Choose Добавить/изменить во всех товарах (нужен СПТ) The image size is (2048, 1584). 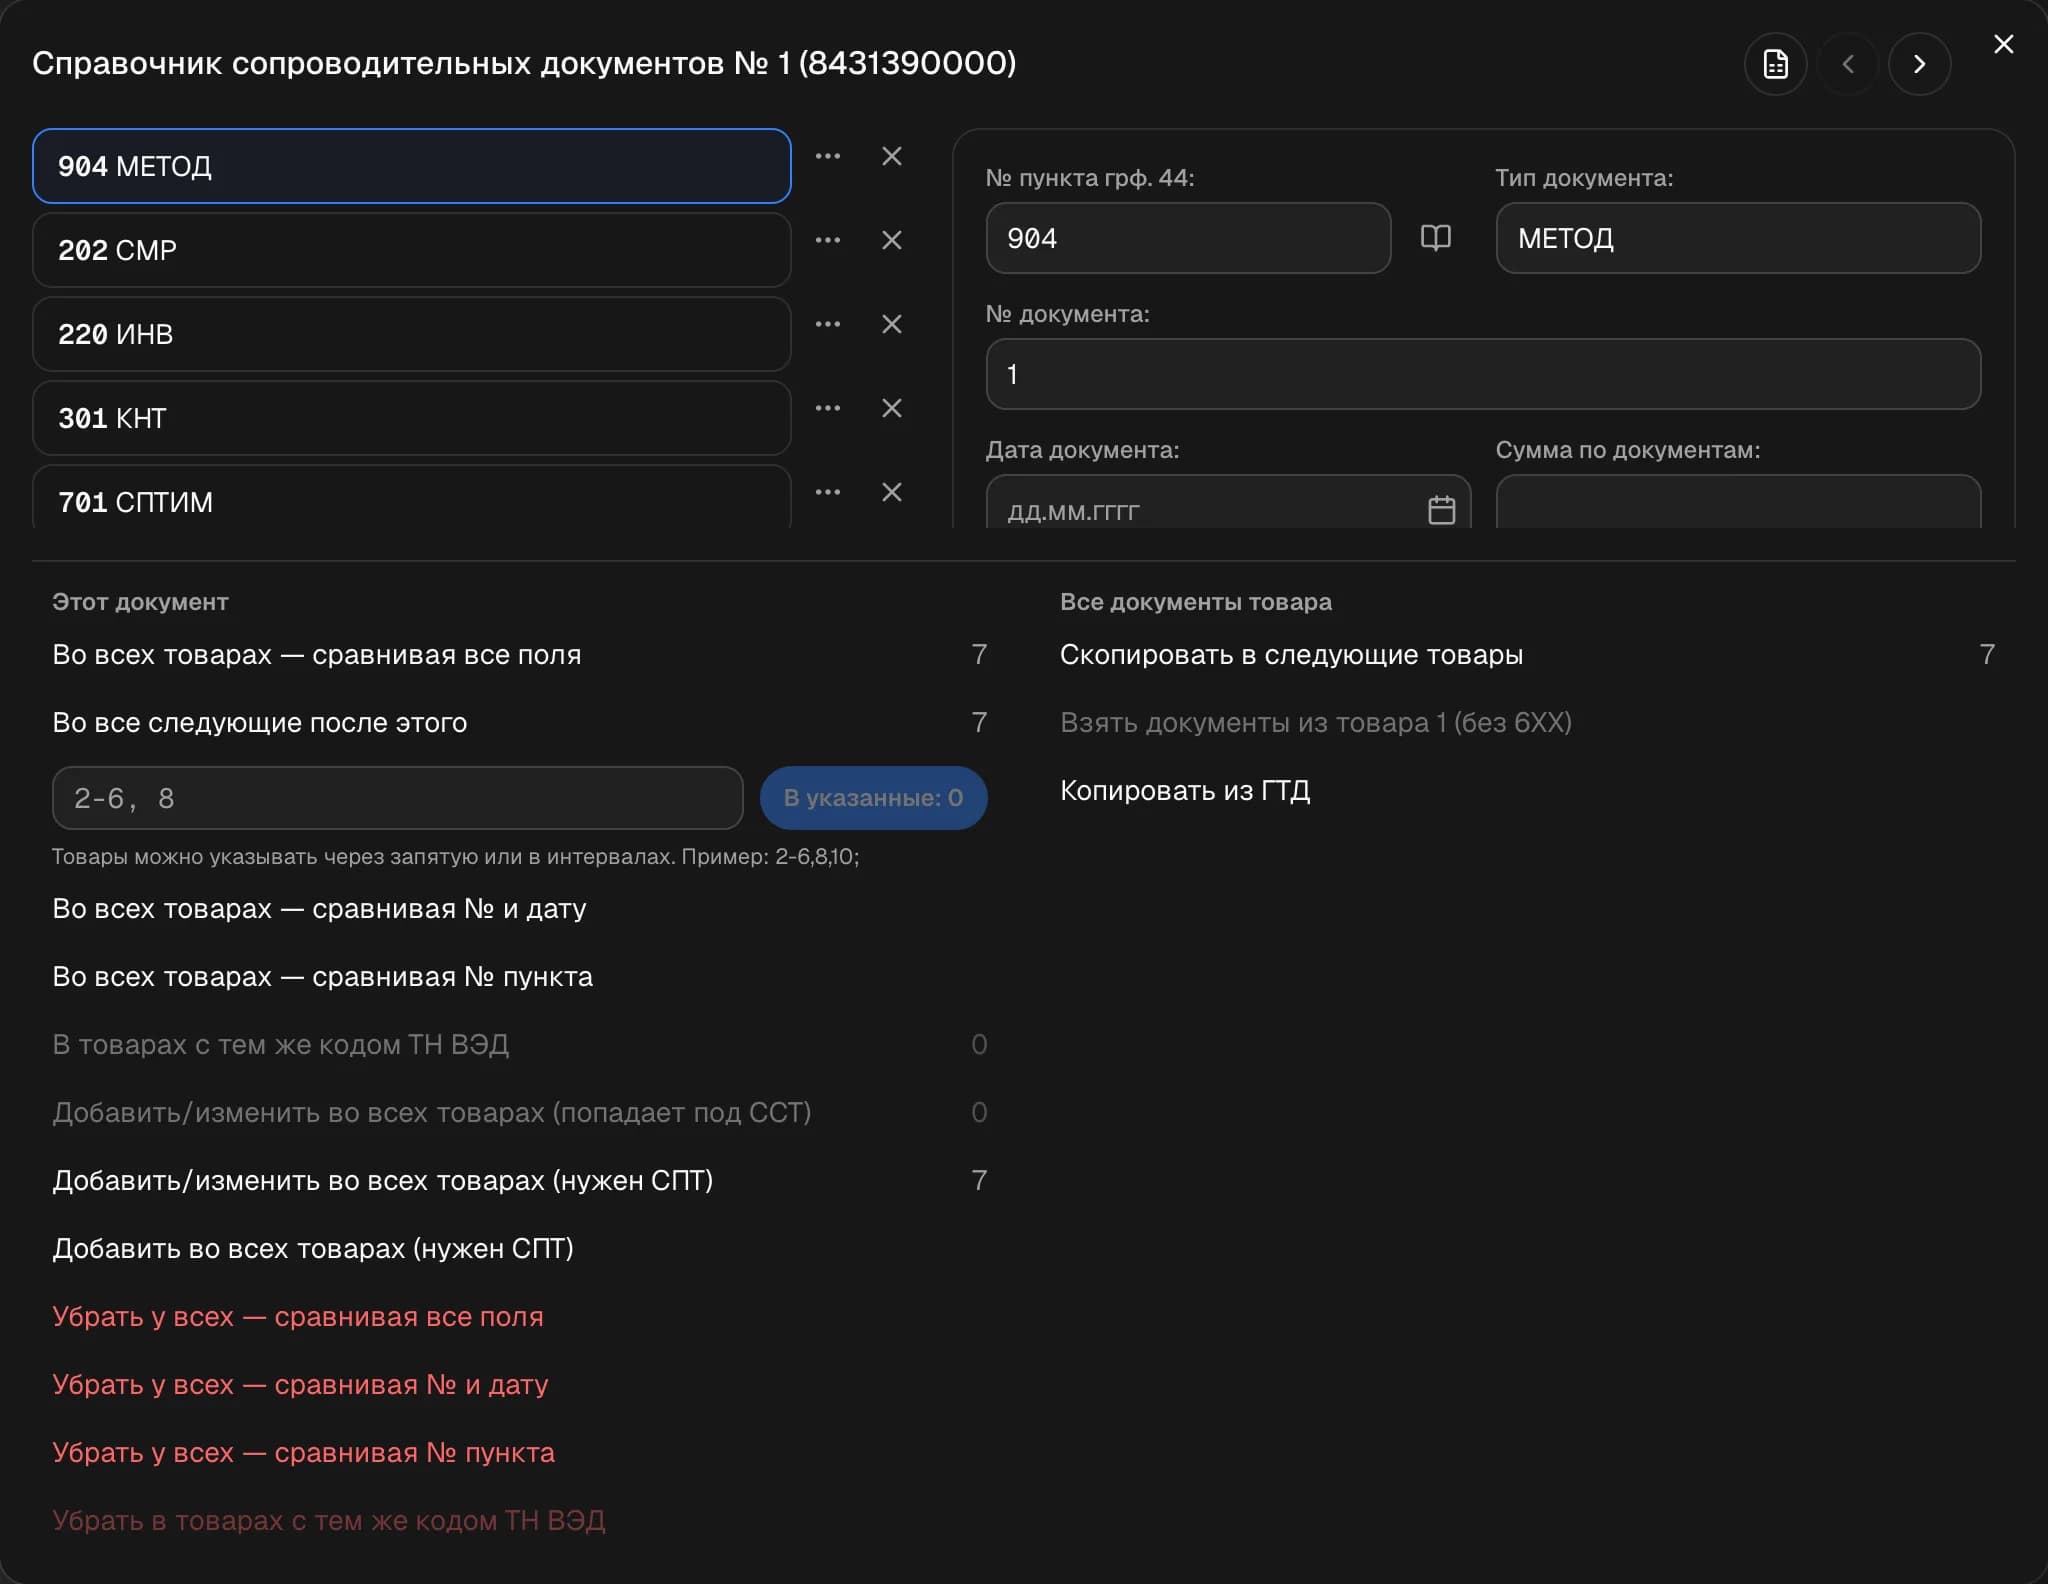click(x=520, y=1181)
